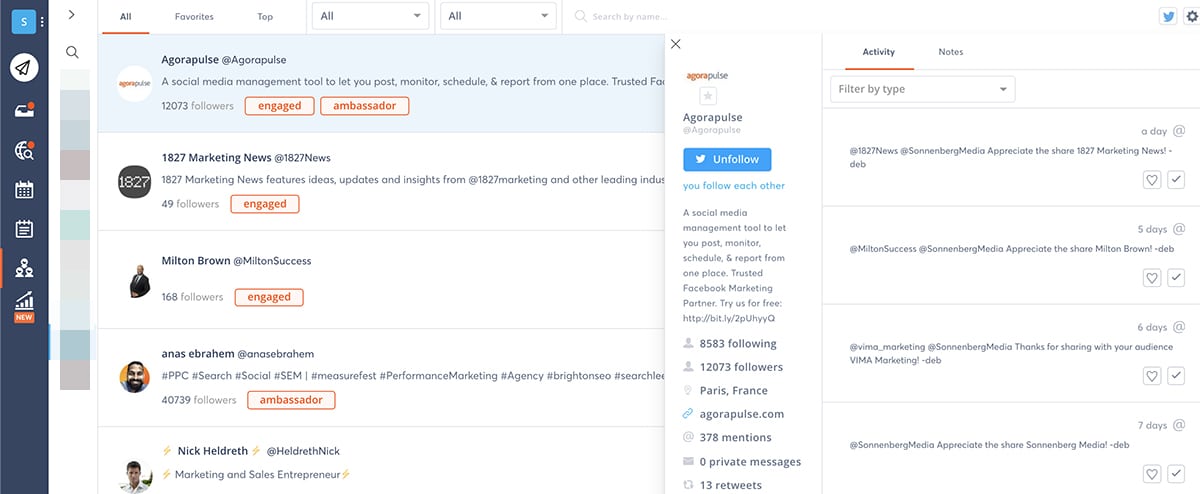Click the Twitter bird icon at top right
The image size is (1200, 494).
1167,16
